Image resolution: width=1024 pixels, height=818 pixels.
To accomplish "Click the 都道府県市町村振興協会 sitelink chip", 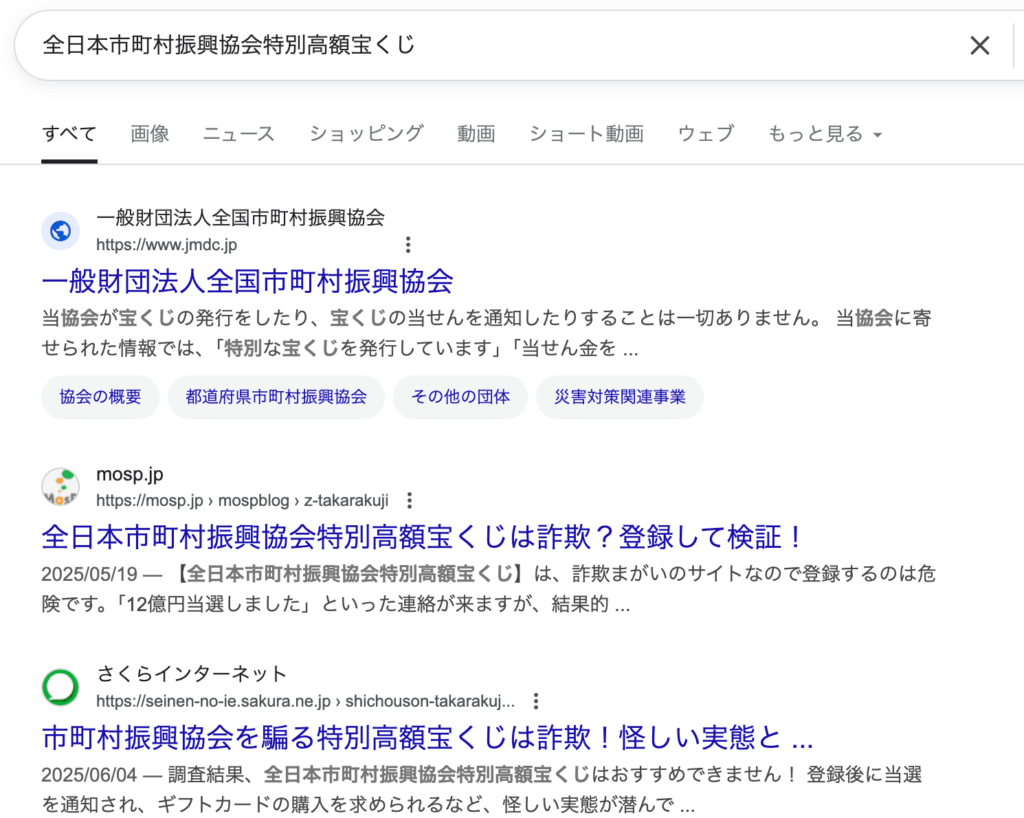I will (x=276, y=397).
